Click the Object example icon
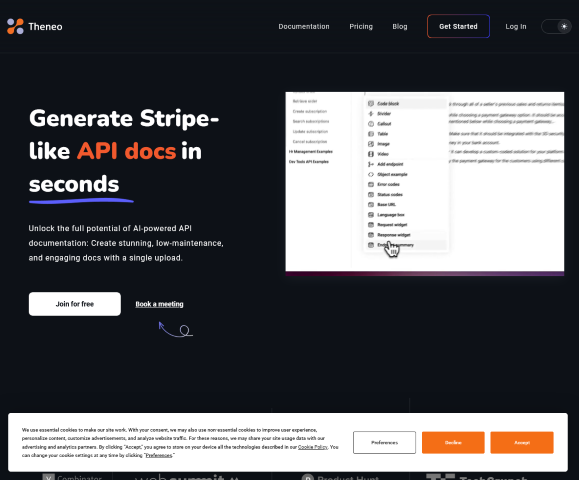Screen dimensions: 579x480 [x=371, y=174]
